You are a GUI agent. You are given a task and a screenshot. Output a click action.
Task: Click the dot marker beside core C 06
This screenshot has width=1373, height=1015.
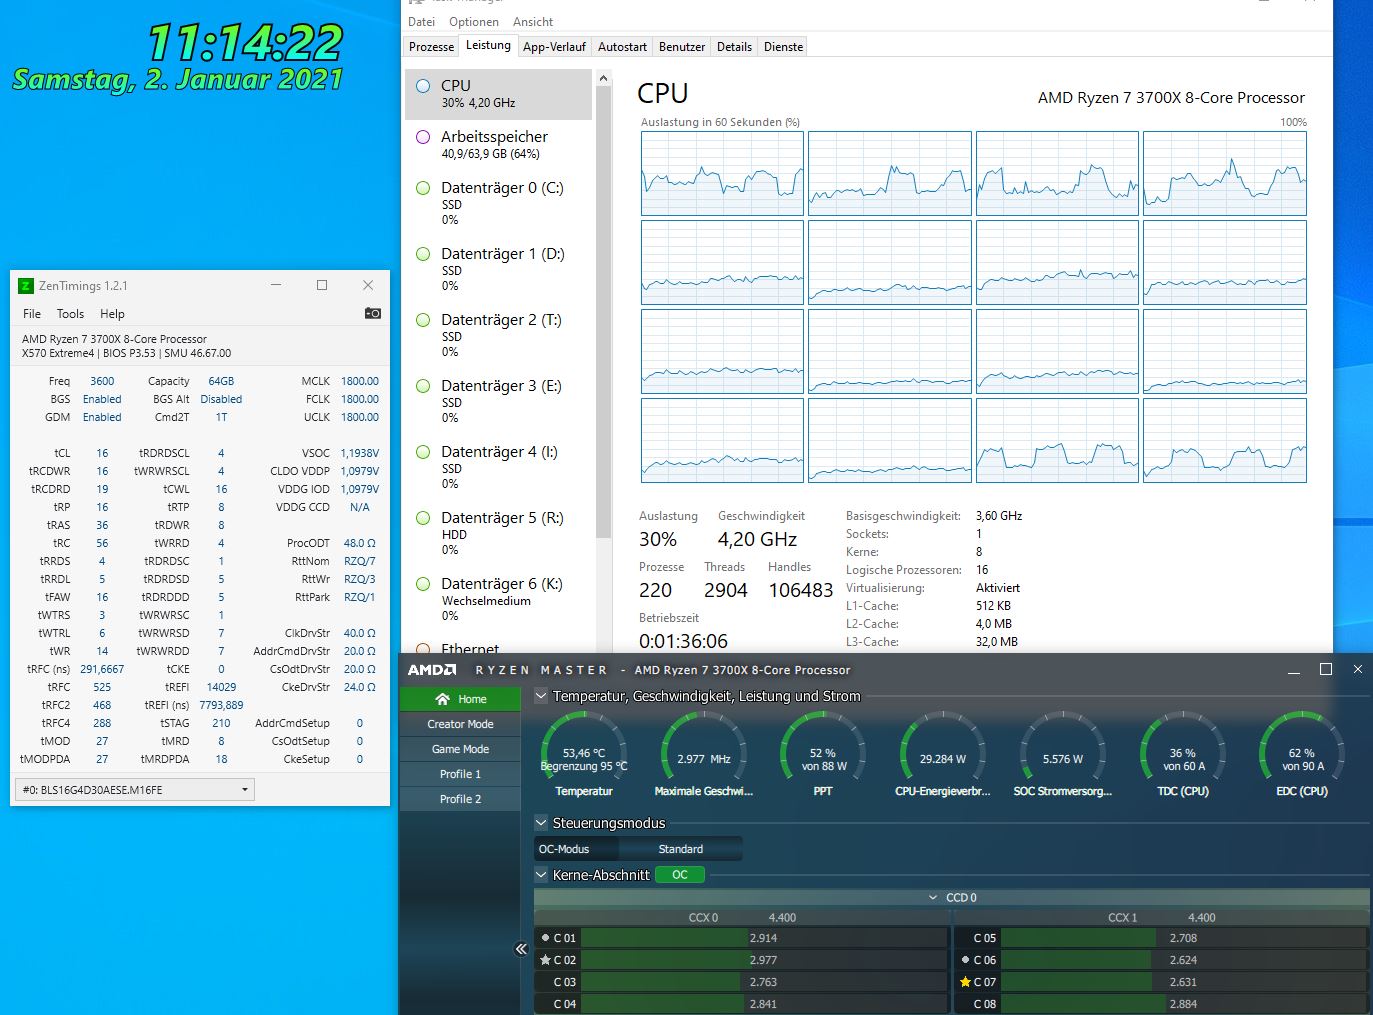(965, 960)
